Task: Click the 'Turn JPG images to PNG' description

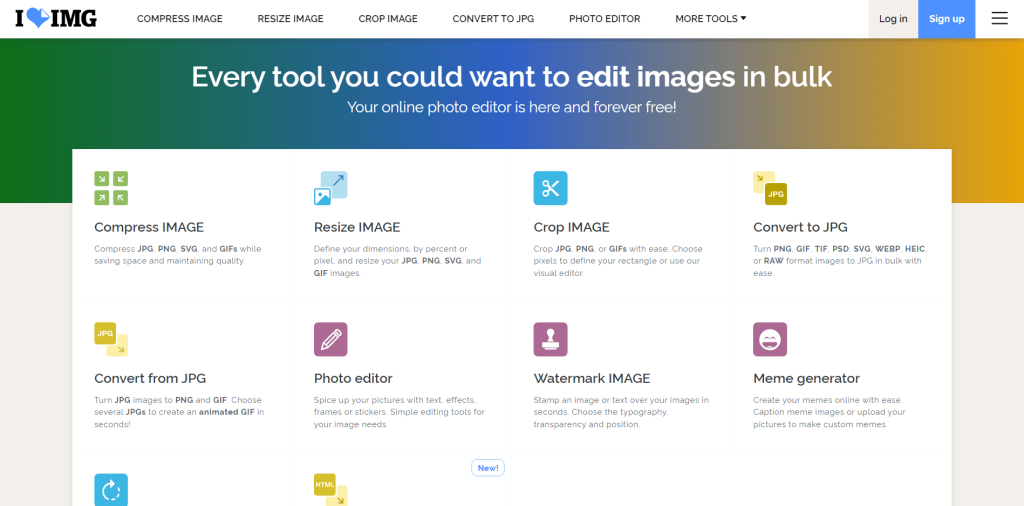Action: pyautogui.click(x=179, y=412)
